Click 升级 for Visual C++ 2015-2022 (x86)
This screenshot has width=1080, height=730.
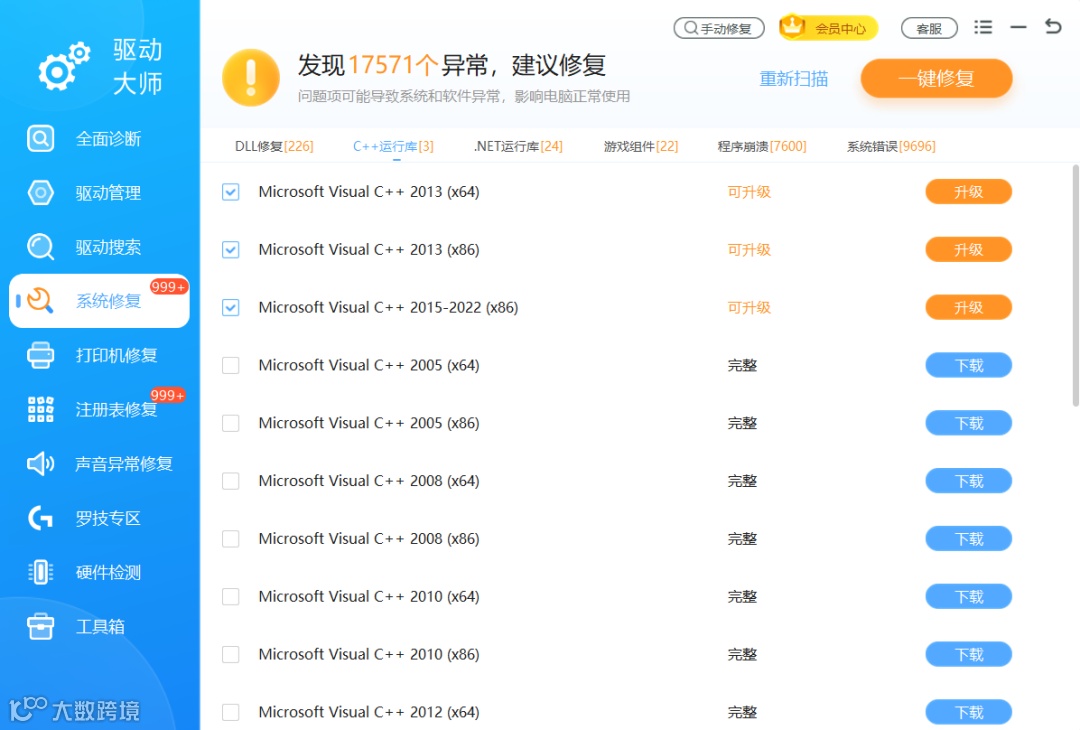[968, 307]
